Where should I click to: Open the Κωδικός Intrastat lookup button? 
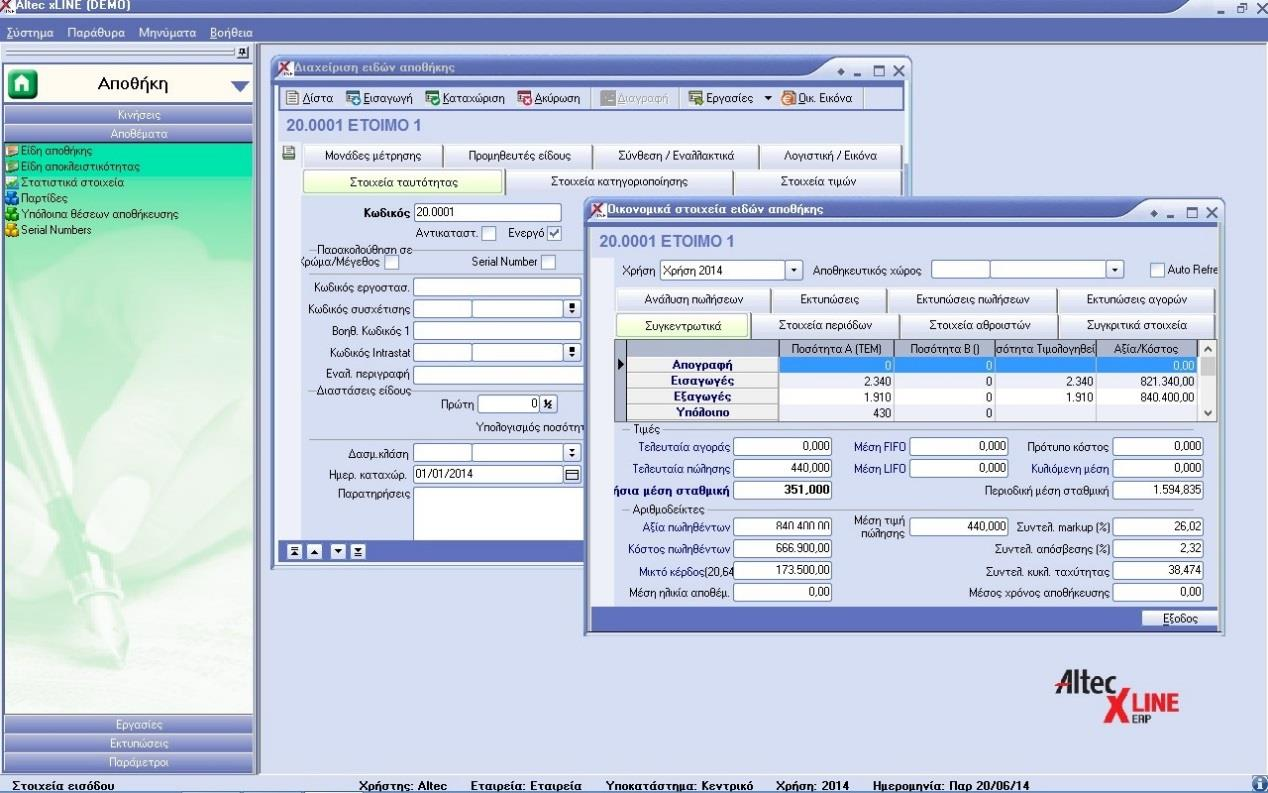coord(573,352)
